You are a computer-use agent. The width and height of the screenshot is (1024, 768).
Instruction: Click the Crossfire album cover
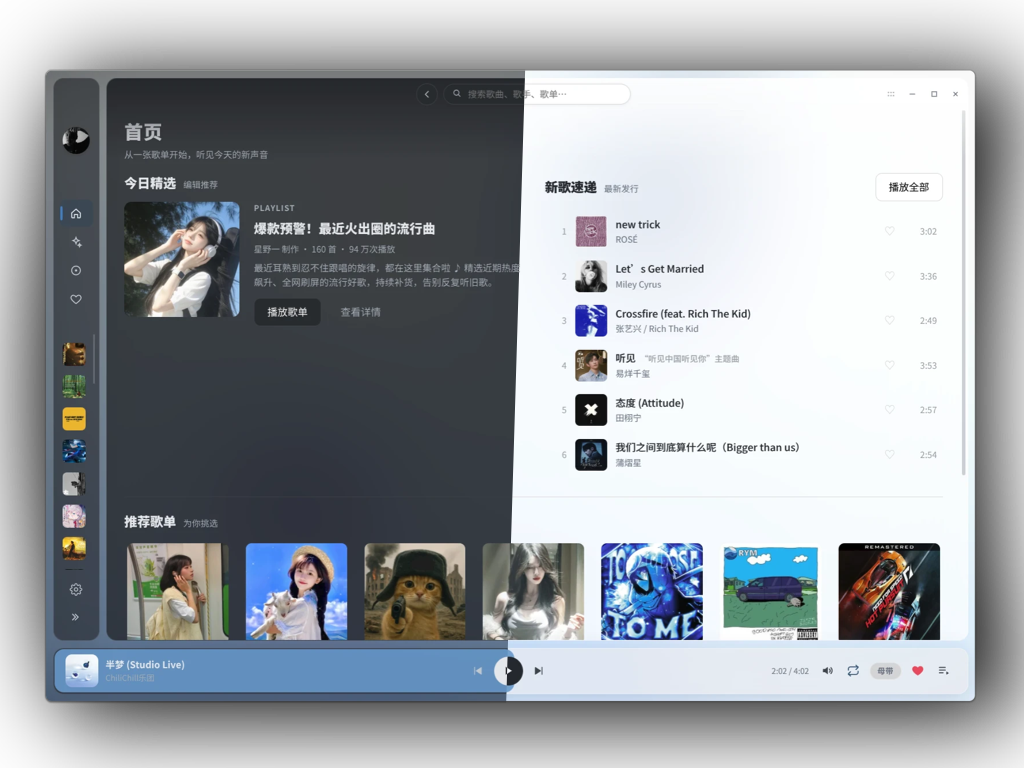(x=591, y=321)
